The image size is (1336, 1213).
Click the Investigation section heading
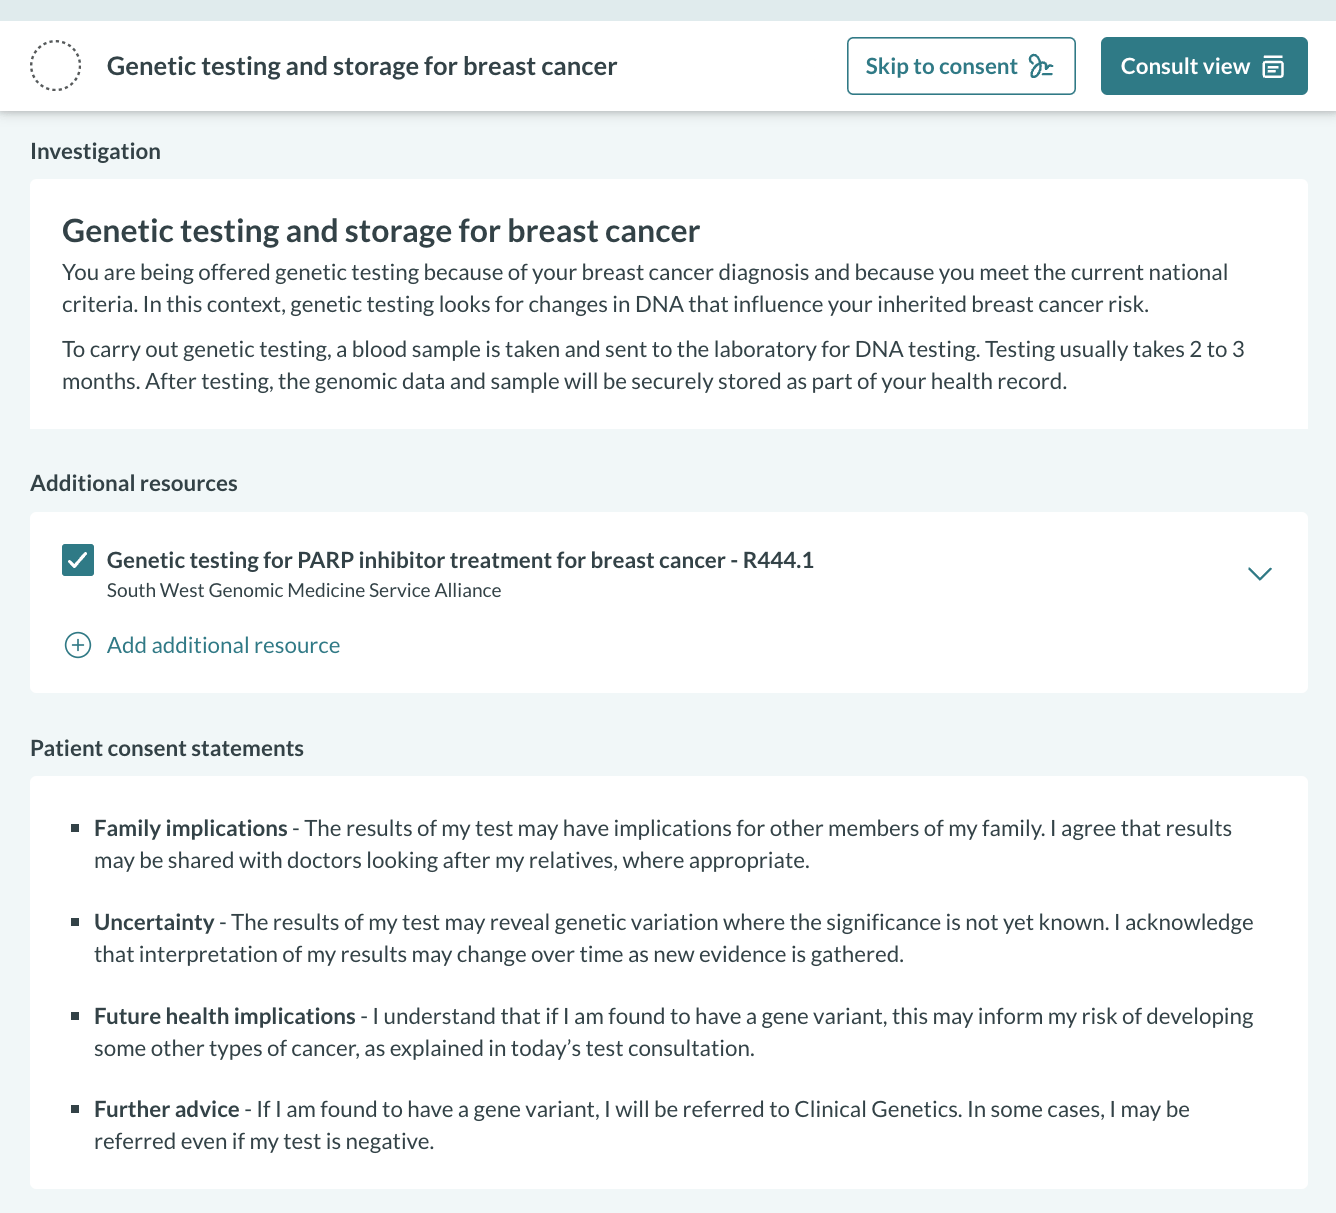click(x=95, y=151)
